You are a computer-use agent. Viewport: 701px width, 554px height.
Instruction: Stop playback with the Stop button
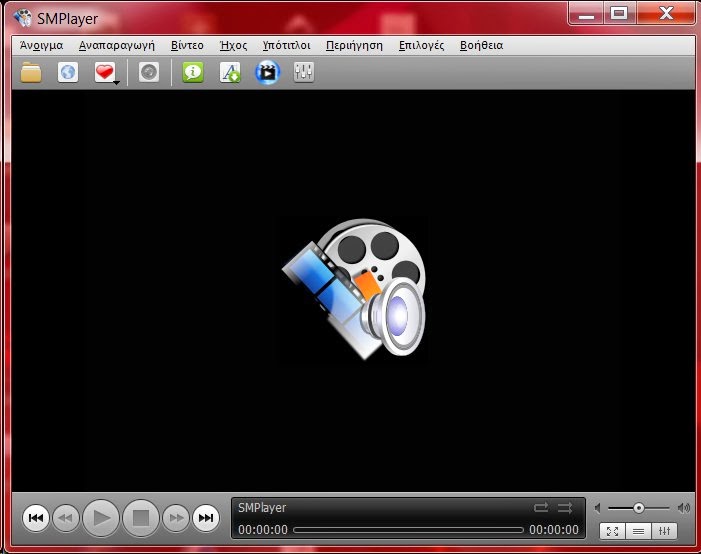coord(141,518)
